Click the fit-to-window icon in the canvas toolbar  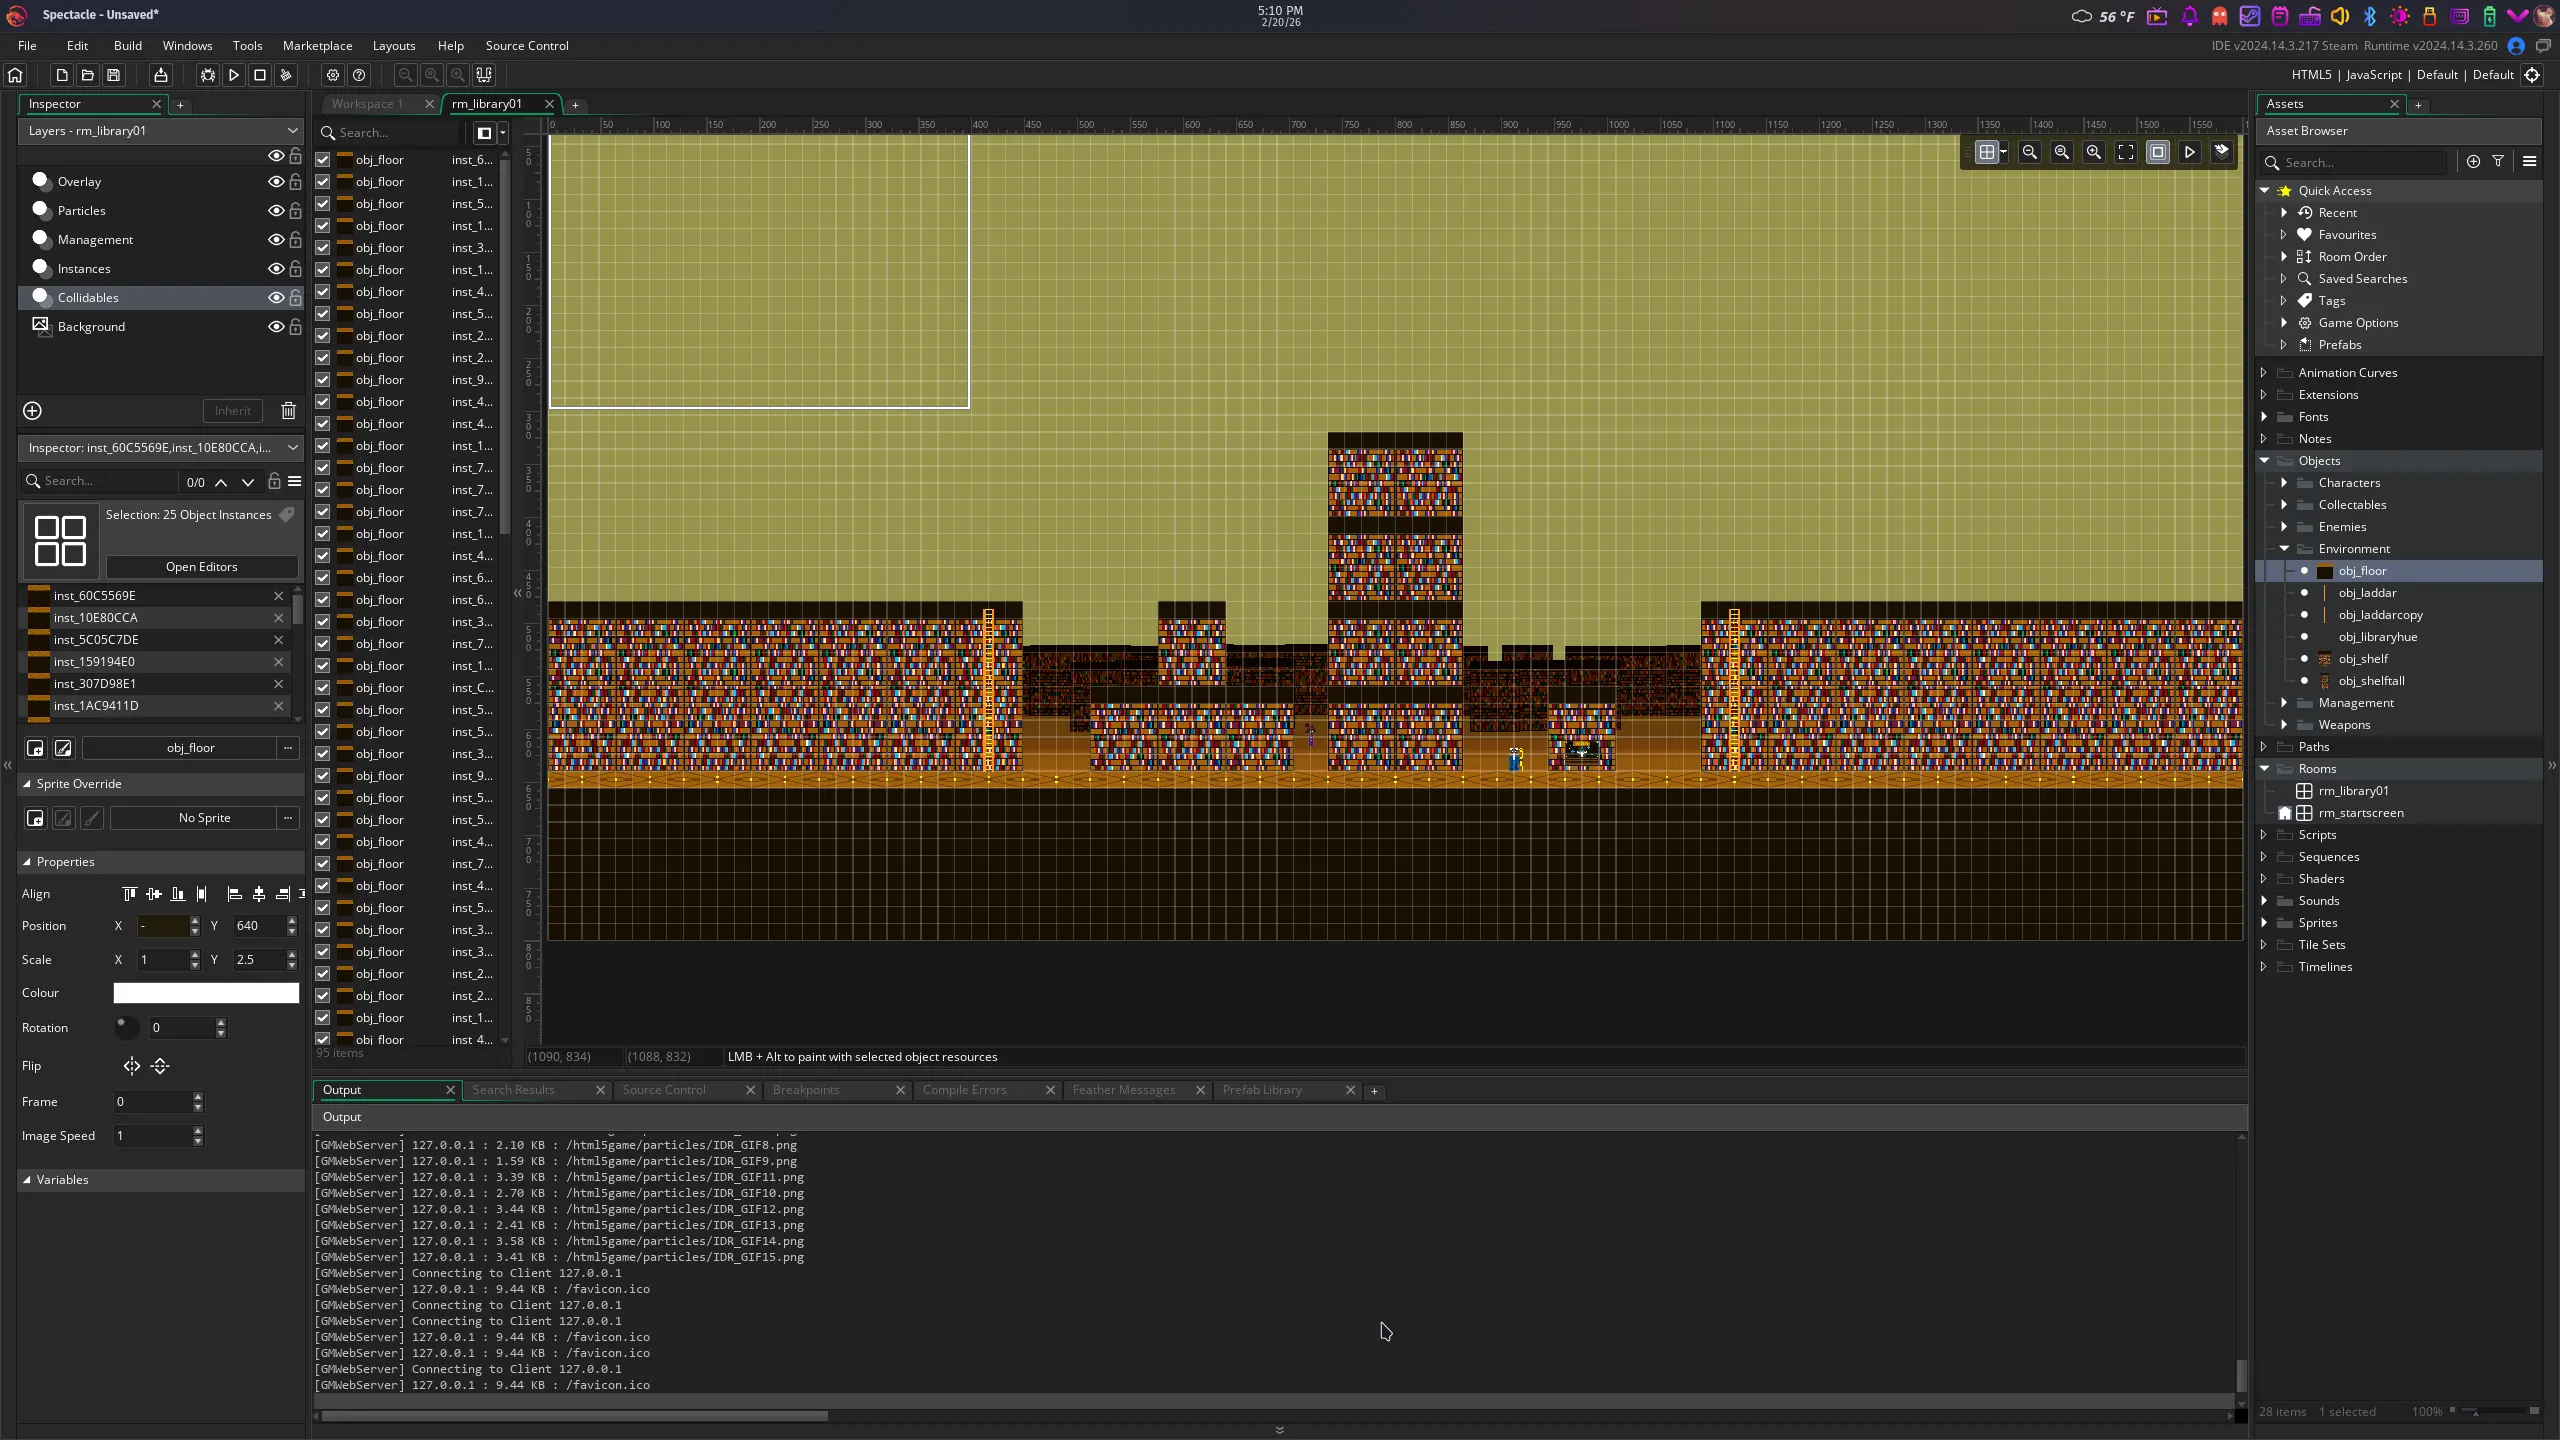click(x=2126, y=152)
